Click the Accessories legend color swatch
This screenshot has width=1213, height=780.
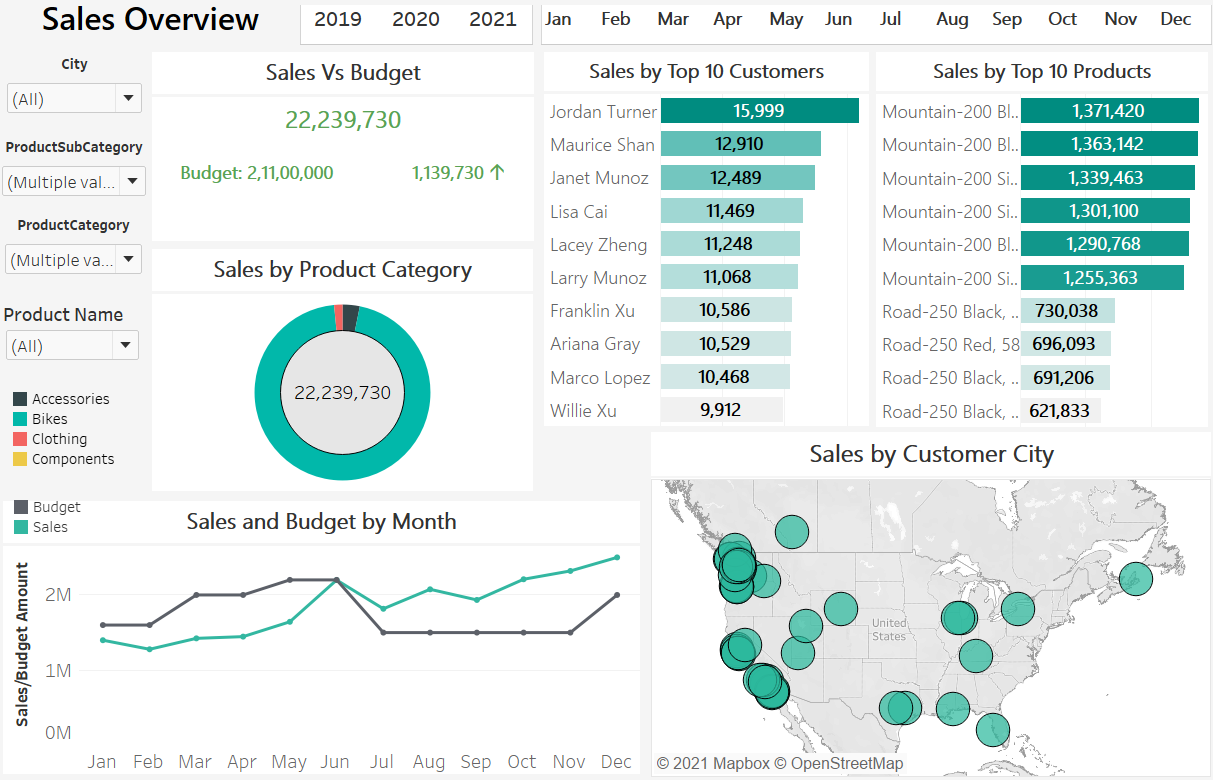point(20,399)
